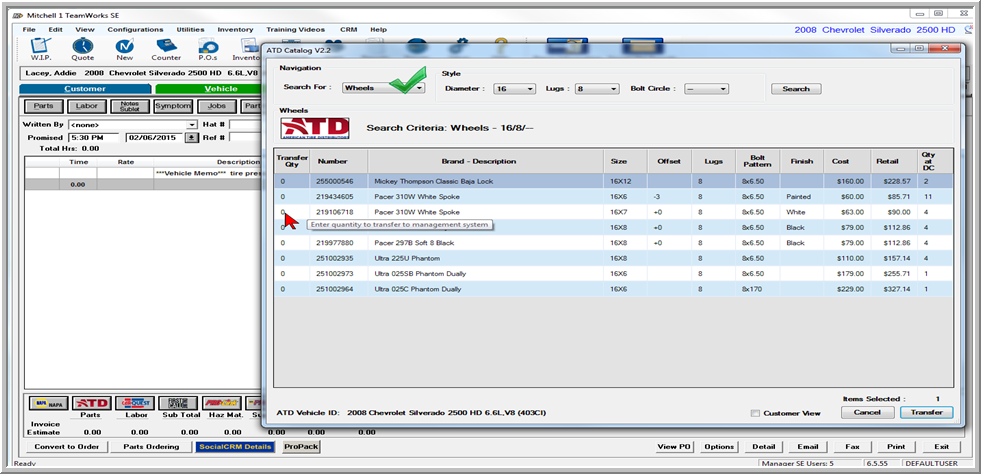The height and width of the screenshot is (474, 981).
Task: Click the Labor button
Action: click(87, 106)
